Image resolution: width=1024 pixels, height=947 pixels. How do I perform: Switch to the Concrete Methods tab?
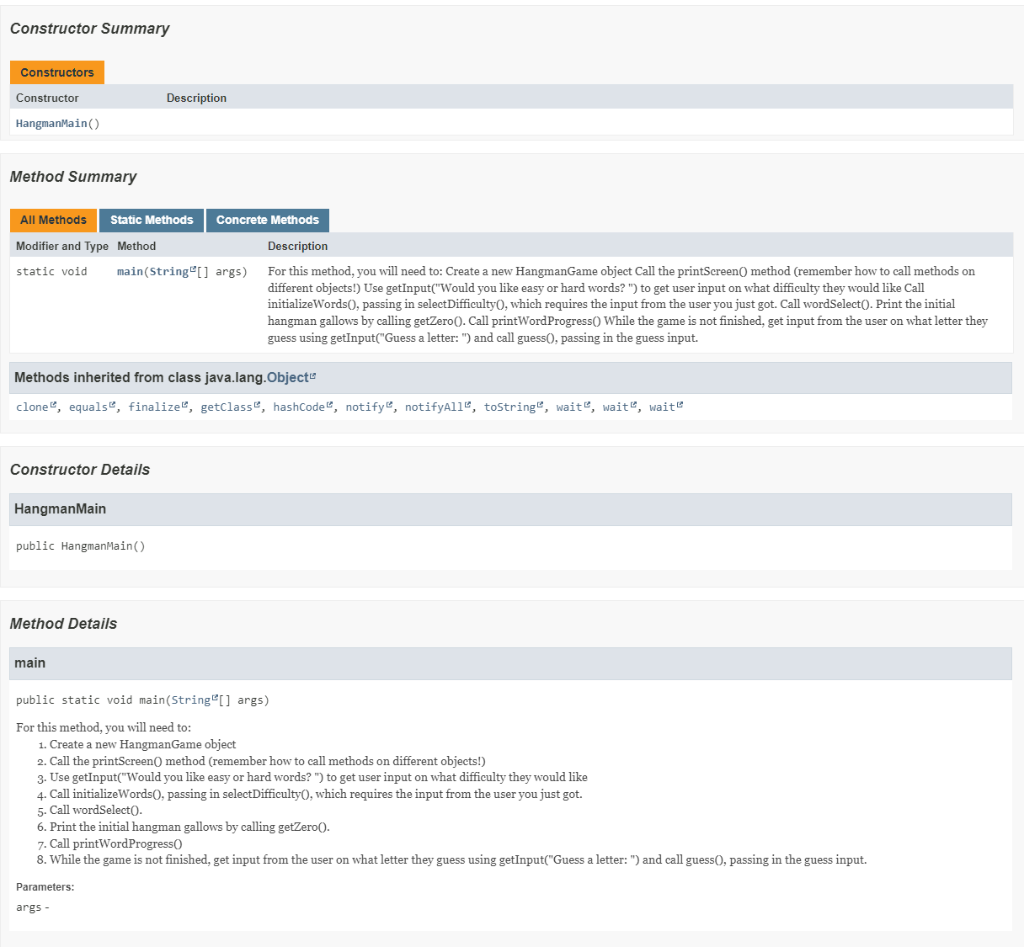pos(268,220)
